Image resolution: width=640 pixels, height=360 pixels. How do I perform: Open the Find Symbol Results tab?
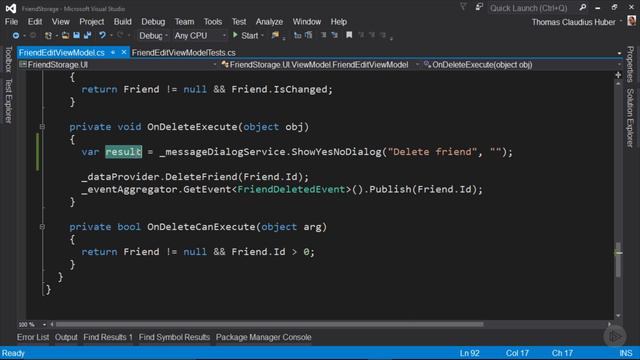[x=174, y=338]
